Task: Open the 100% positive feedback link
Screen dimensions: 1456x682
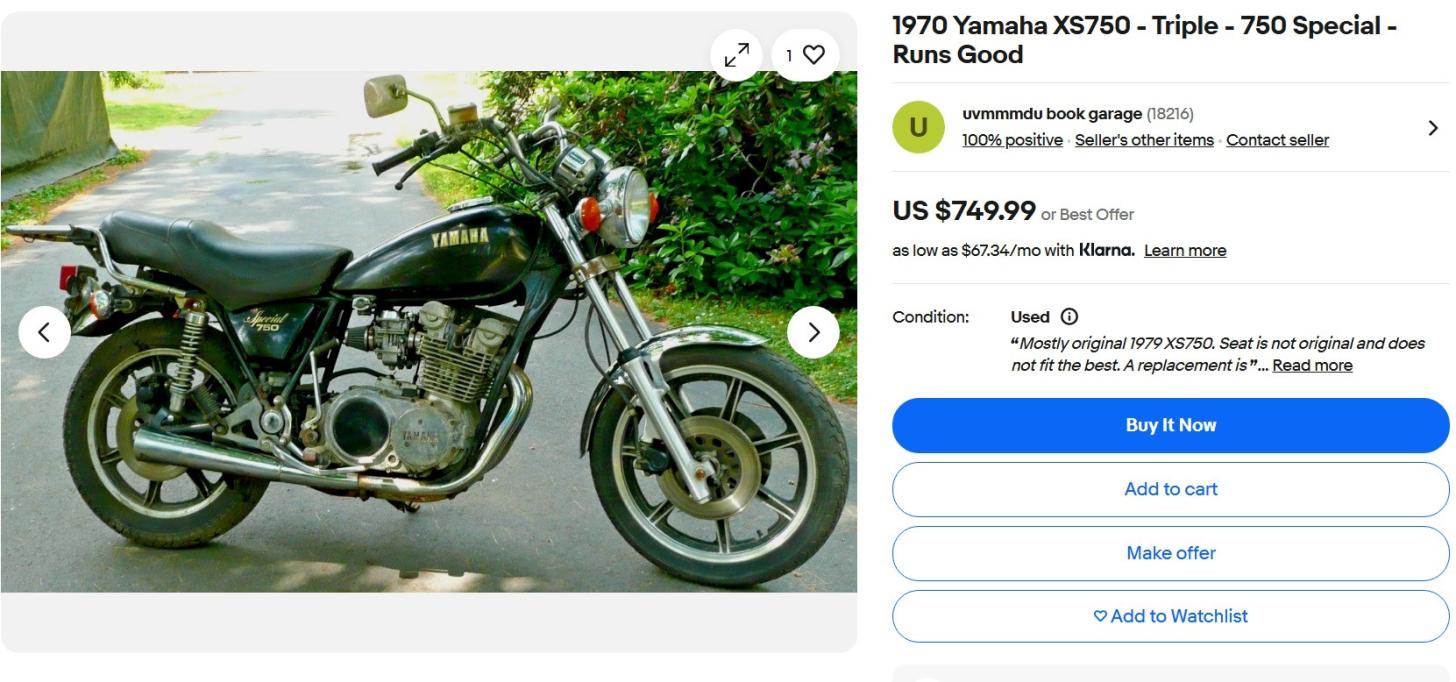Action: [x=1012, y=140]
